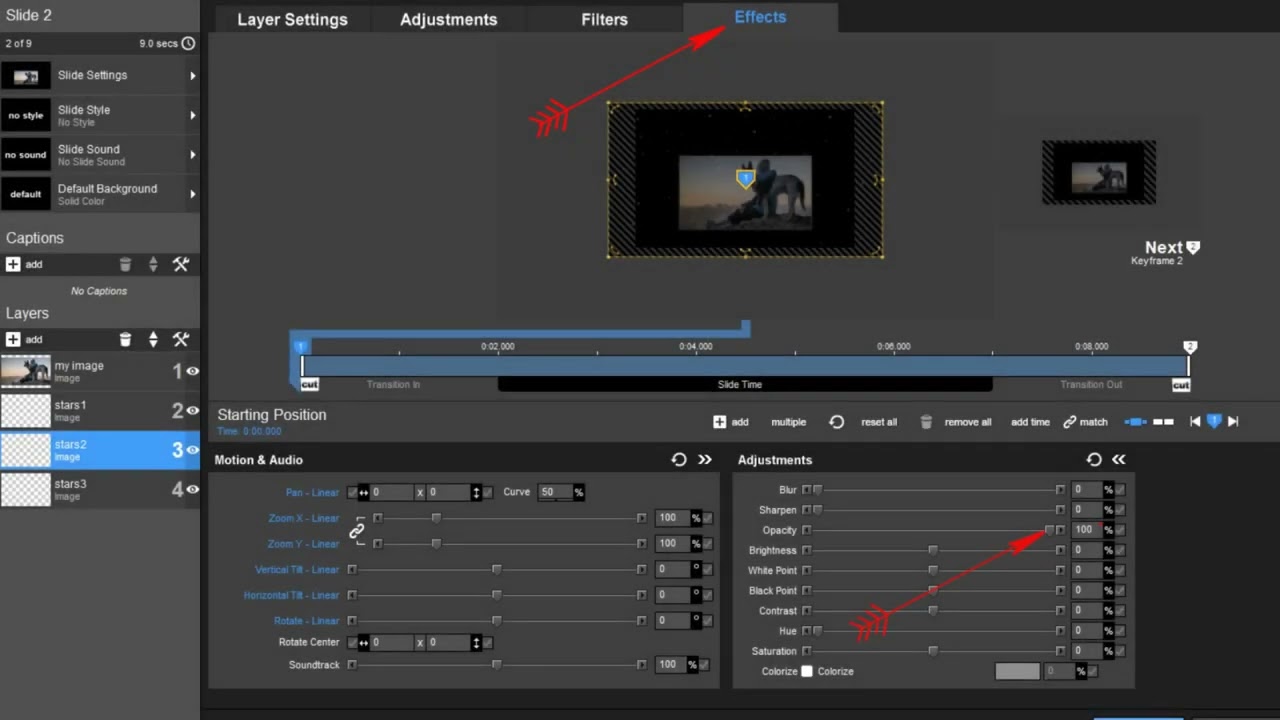Open Pan - Linear motion type menu

click(x=312, y=492)
